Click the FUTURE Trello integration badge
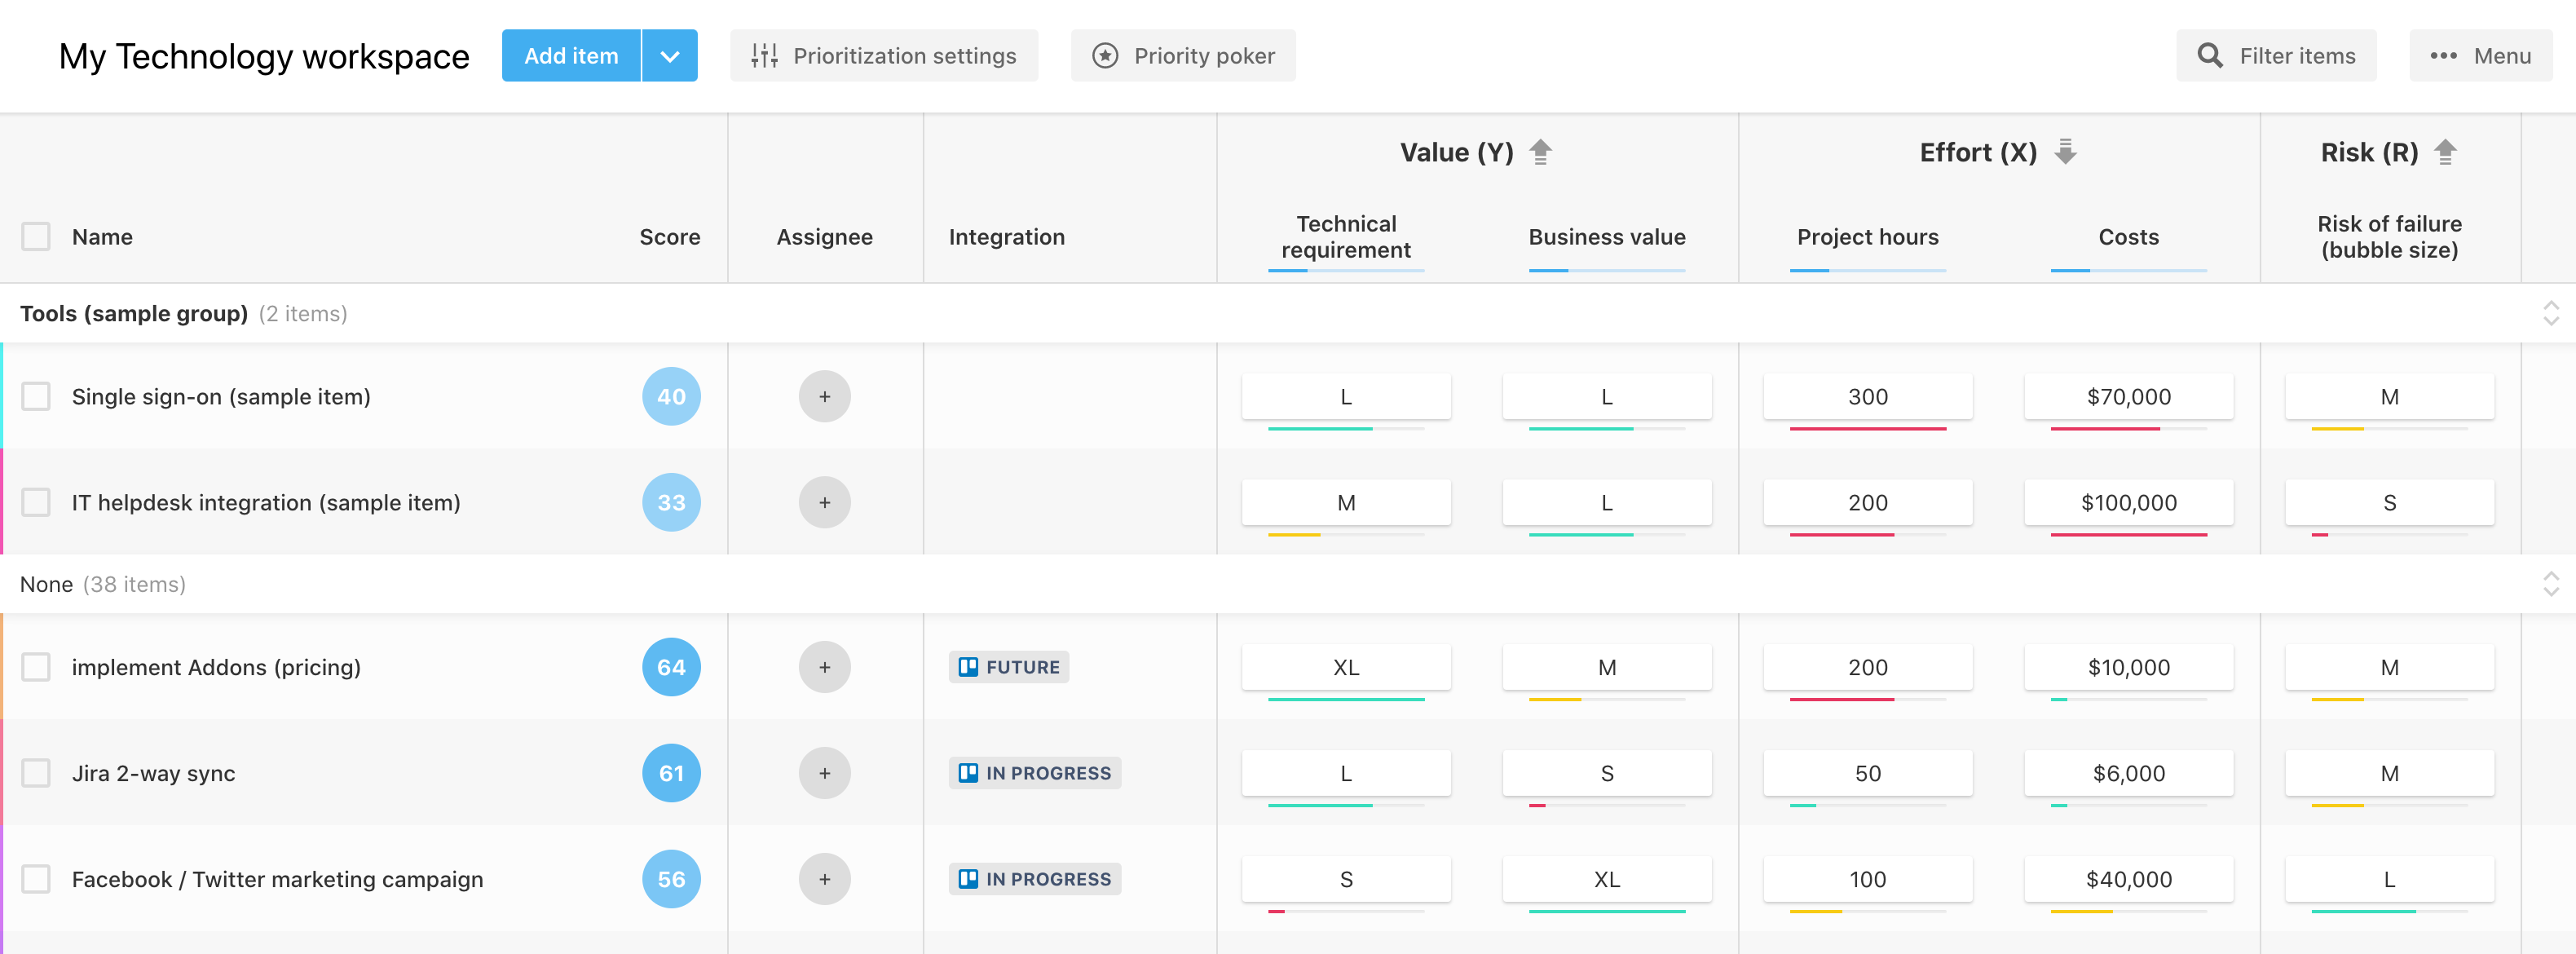This screenshot has height=954, width=2576. coord(1008,667)
